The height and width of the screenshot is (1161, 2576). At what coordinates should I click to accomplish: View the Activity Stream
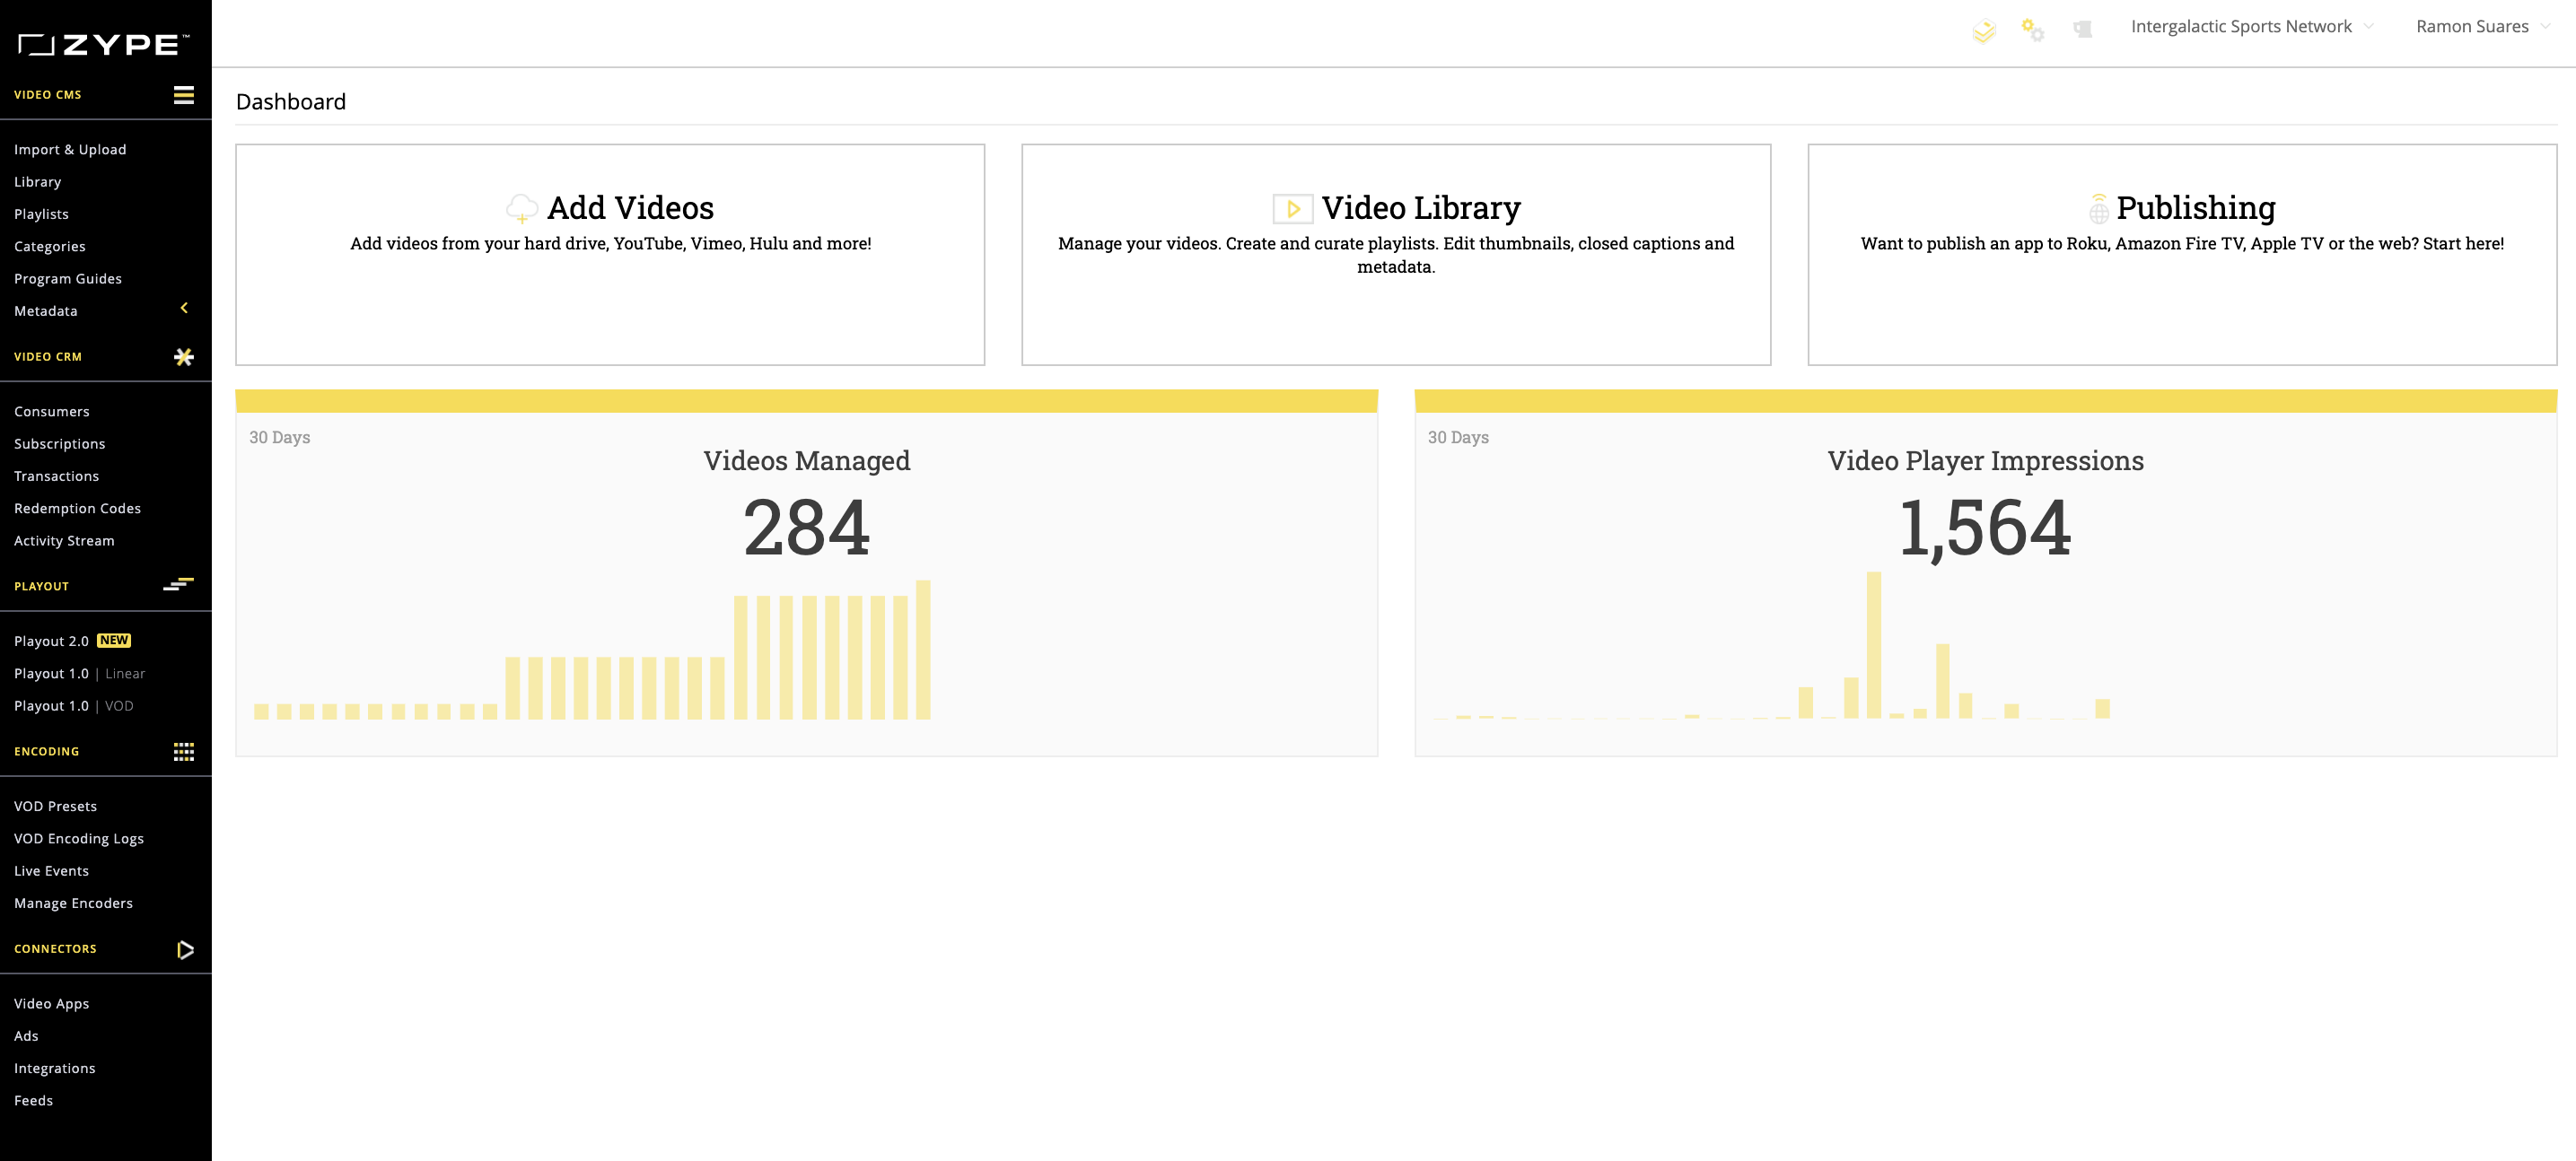(x=65, y=540)
